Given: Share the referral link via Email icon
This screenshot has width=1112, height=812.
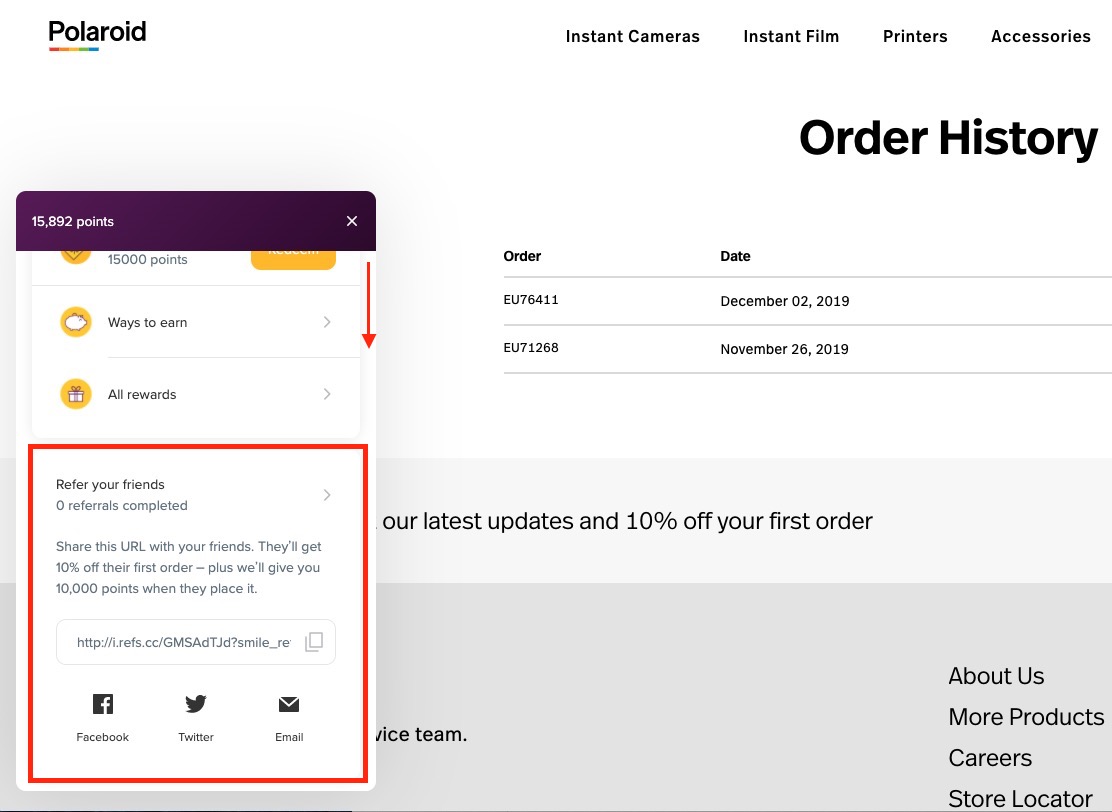Looking at the screenshot, I should point(289,704).
